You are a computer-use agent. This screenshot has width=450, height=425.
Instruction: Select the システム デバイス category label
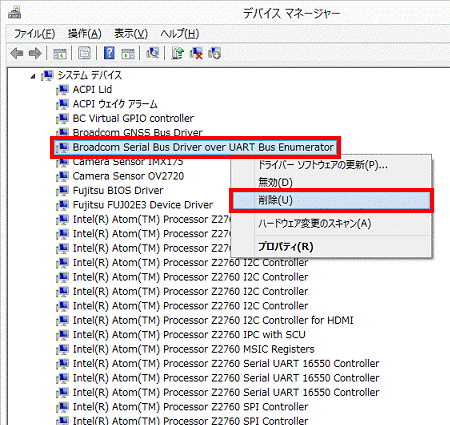(90, 75)
